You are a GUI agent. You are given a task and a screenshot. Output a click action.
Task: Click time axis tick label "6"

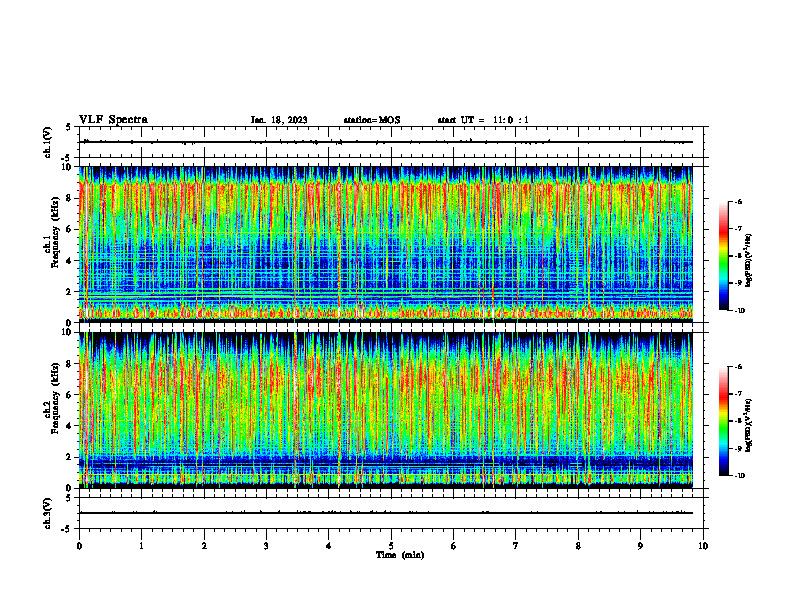point(454,546)
